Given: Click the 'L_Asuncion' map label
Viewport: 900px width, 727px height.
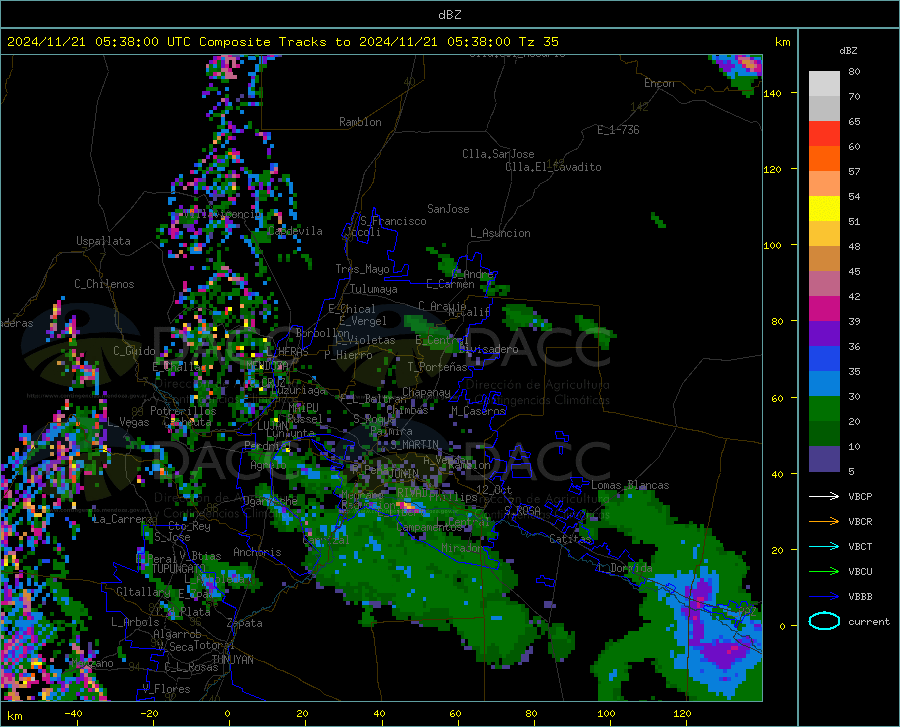Looking at the screenshot, I should [500, 233].
